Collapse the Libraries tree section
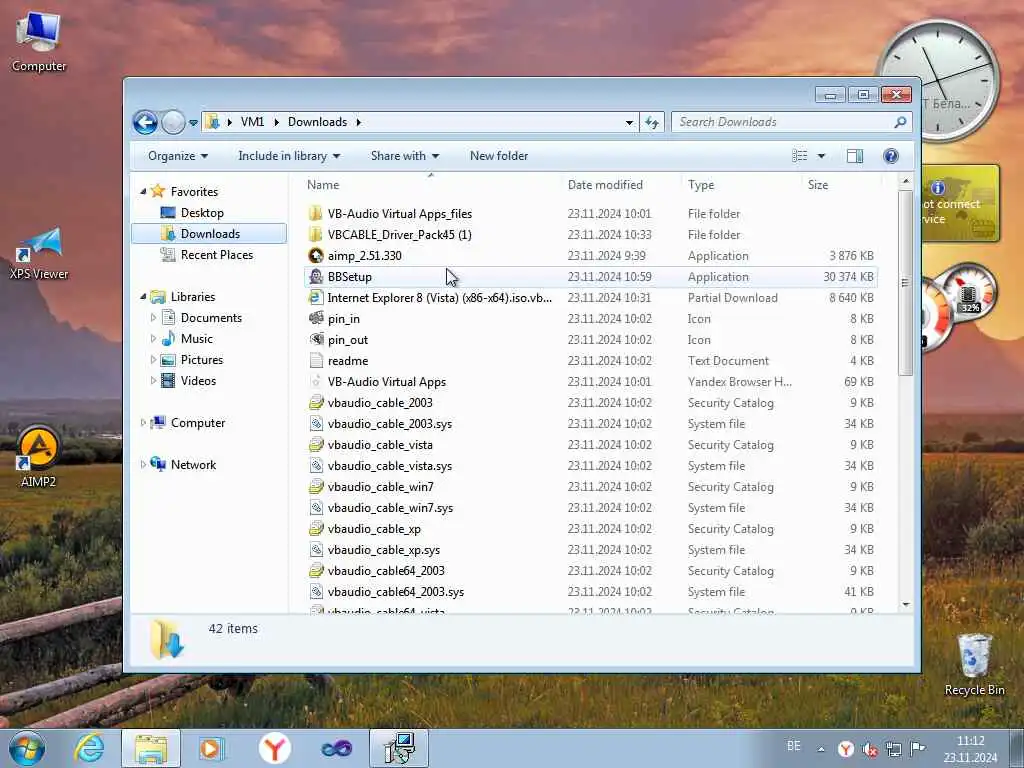 [x=143, y=296]
